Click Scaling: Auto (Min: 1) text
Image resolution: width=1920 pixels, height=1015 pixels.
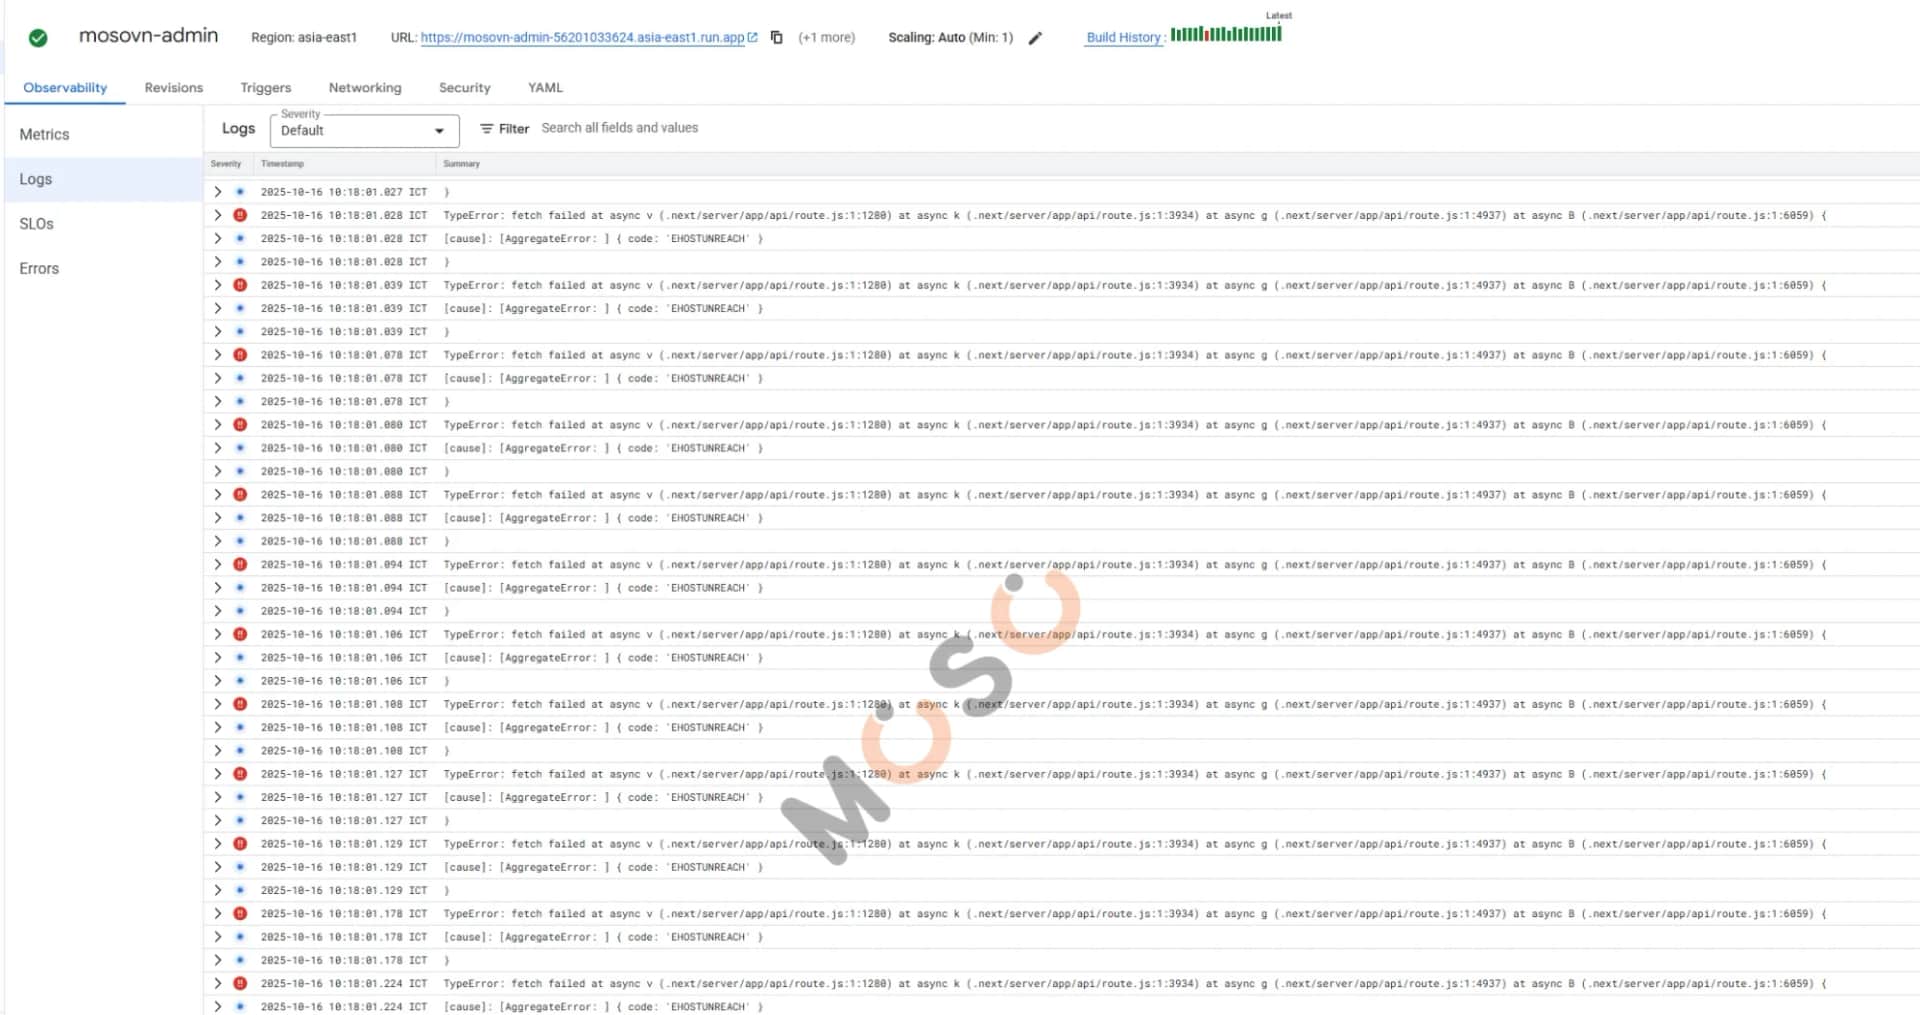coord(950,37)
